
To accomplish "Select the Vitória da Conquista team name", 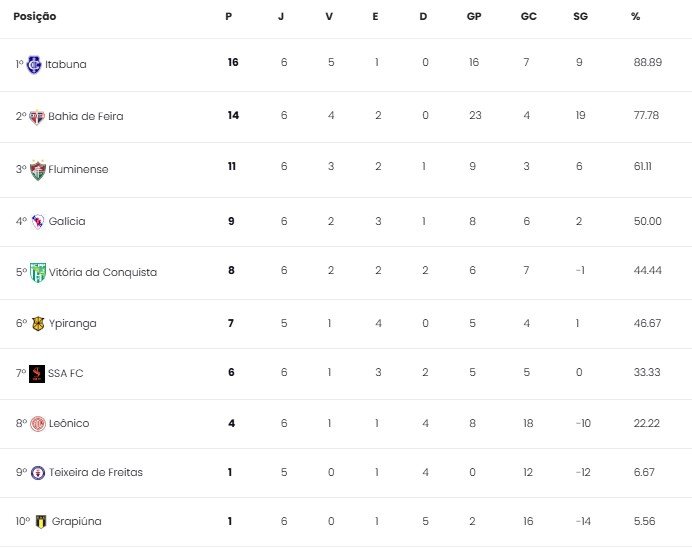I will [102, 272].
